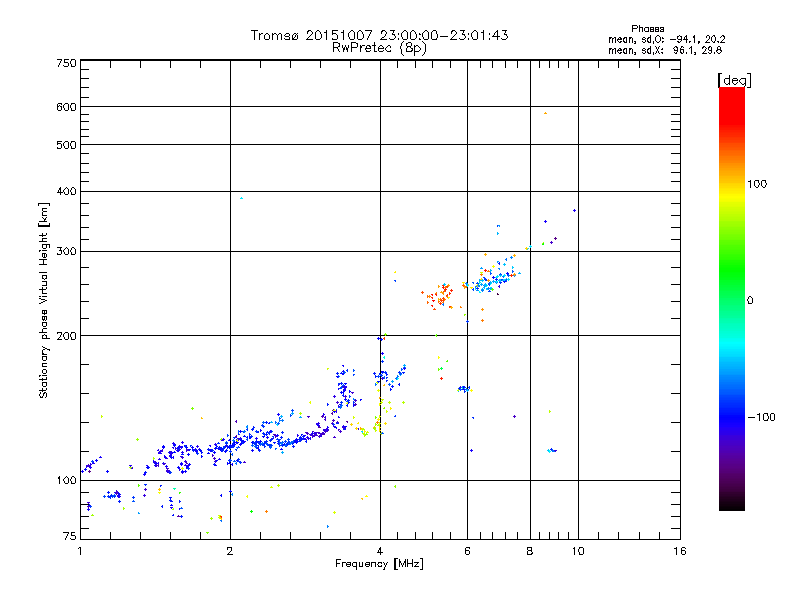Click the '[deg]' colorbar unit label
This screenshot has height=600, width=800.
click(734, 80)
